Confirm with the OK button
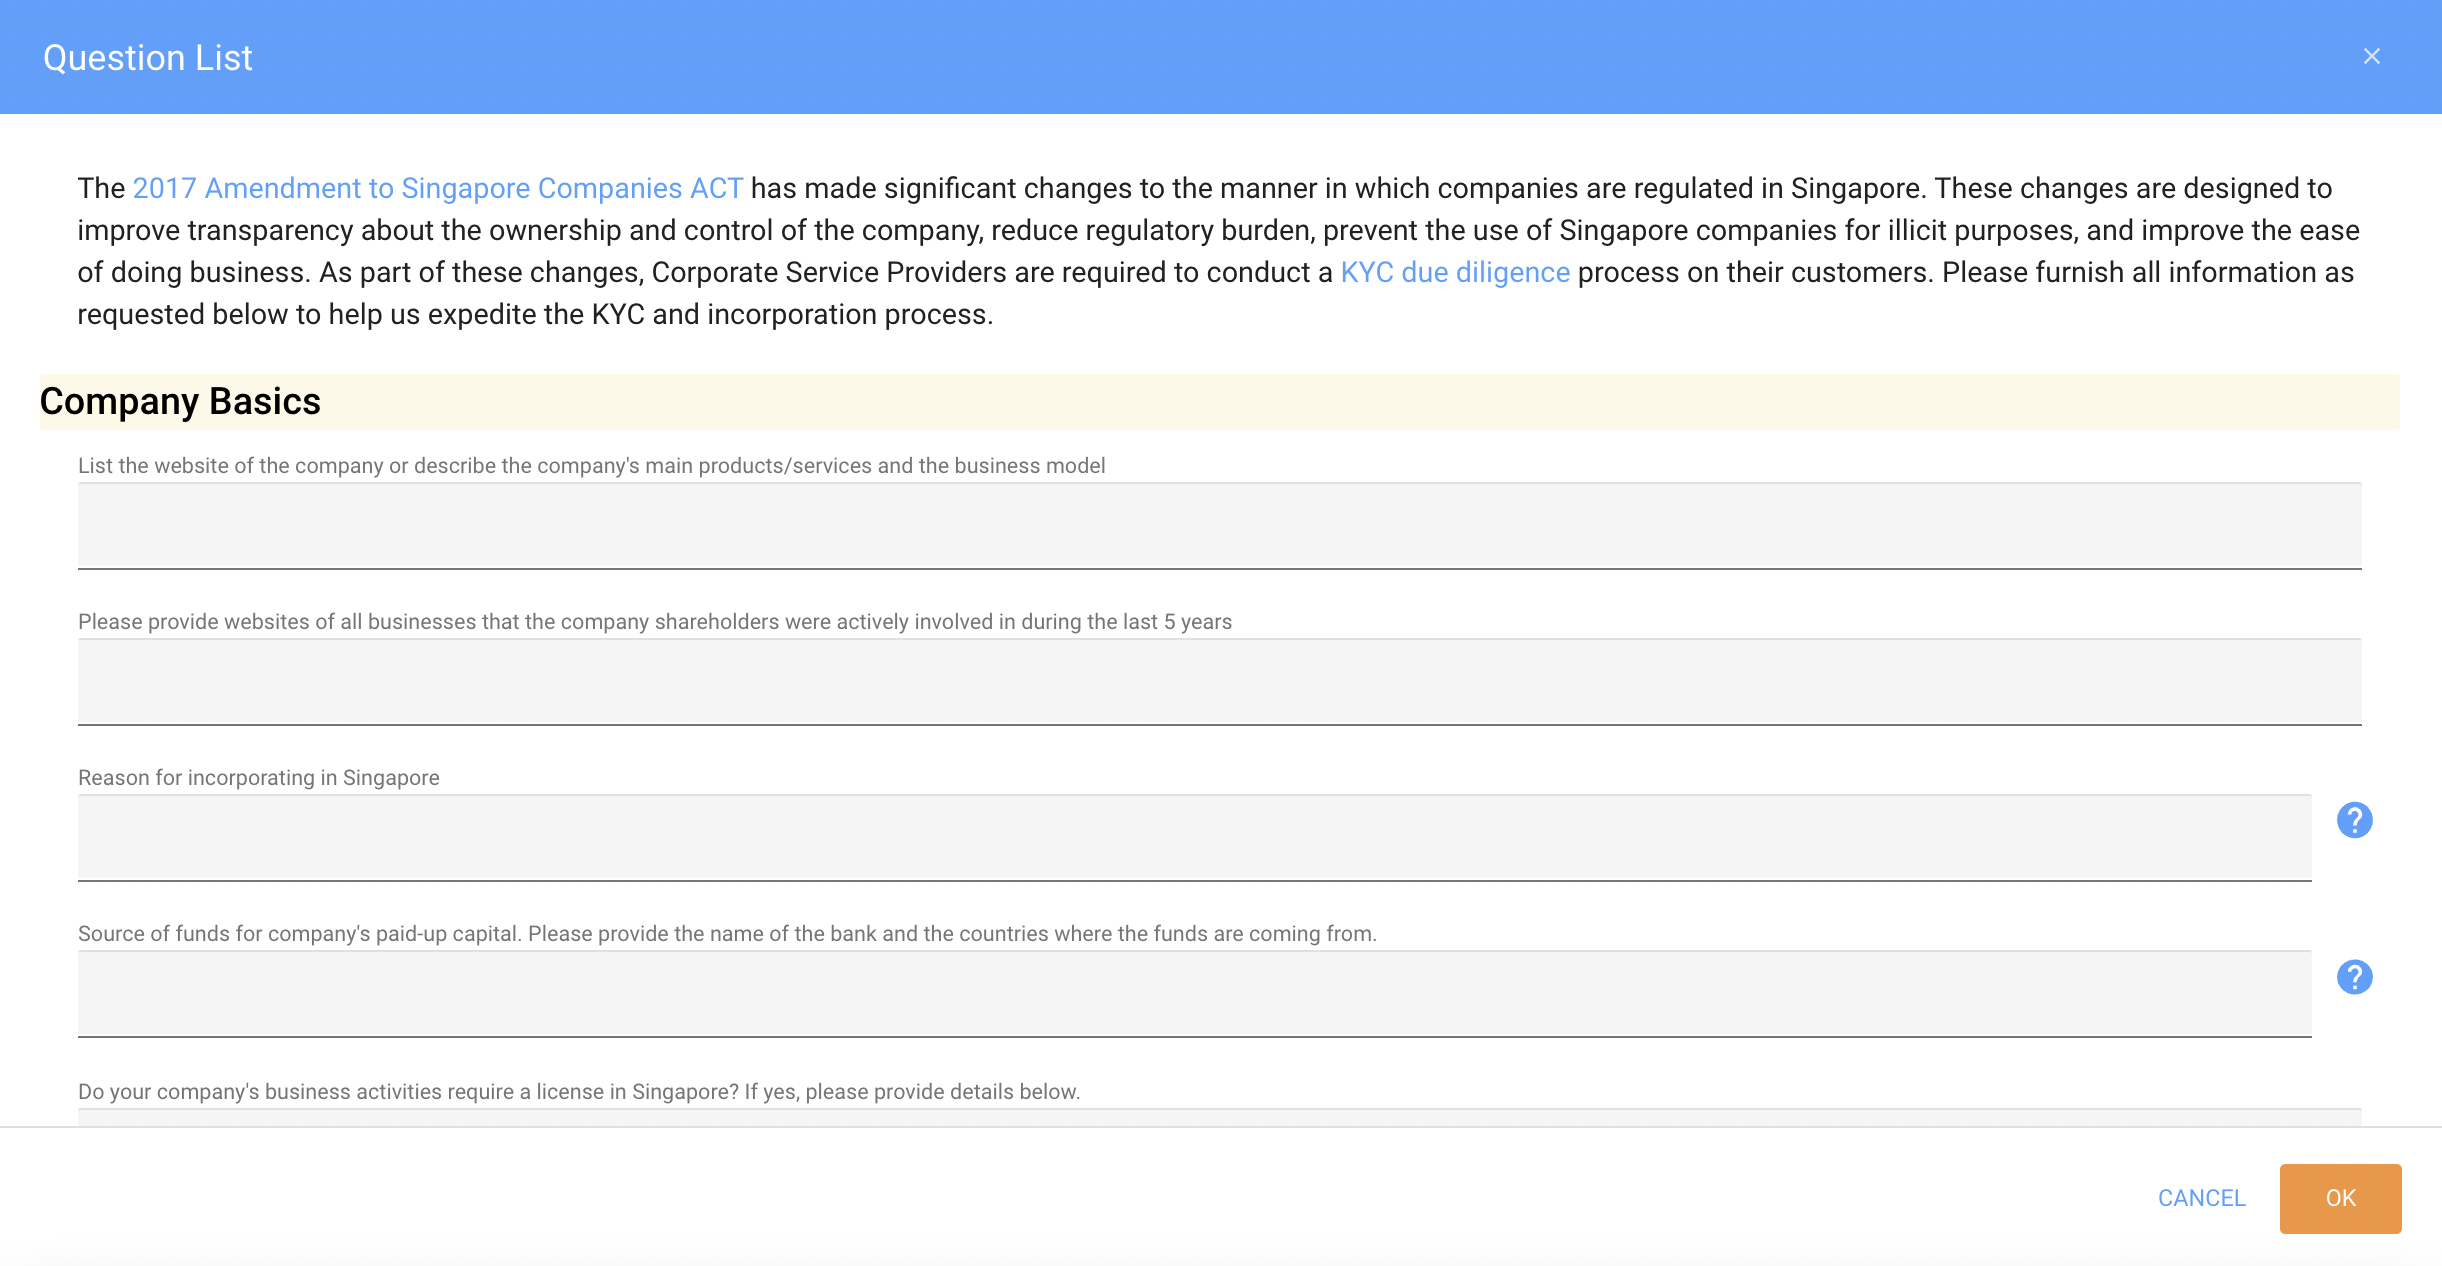This screenshot has height=1266, width=2442. point(2341,1198)
